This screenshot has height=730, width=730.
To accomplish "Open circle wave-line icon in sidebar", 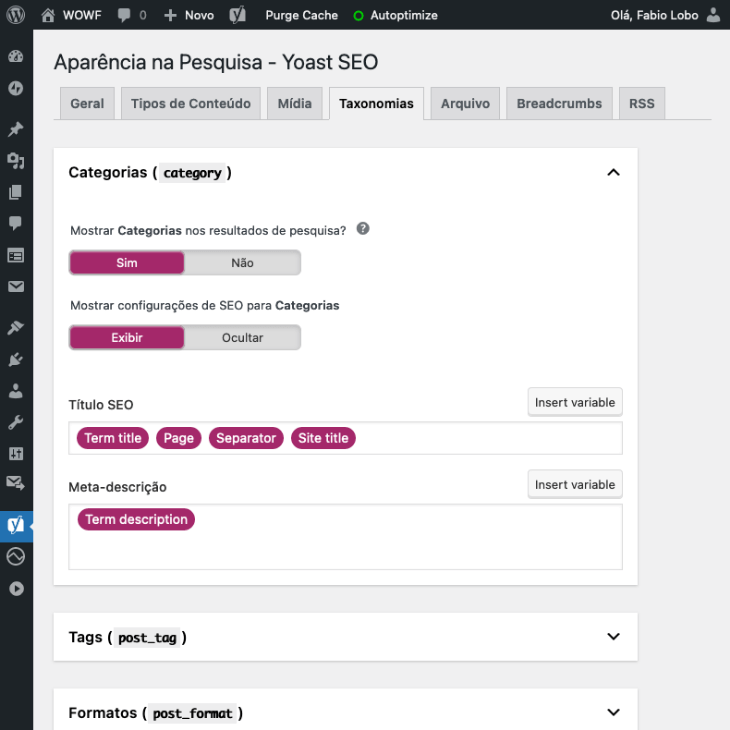I will [x=16, y=556].
